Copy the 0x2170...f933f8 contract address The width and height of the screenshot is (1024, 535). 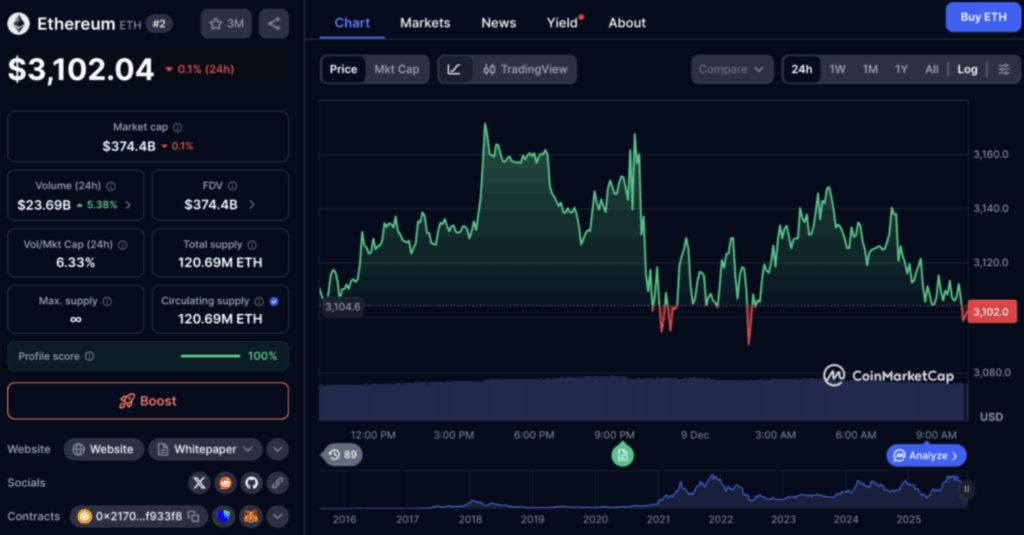[x=194, y=517]
